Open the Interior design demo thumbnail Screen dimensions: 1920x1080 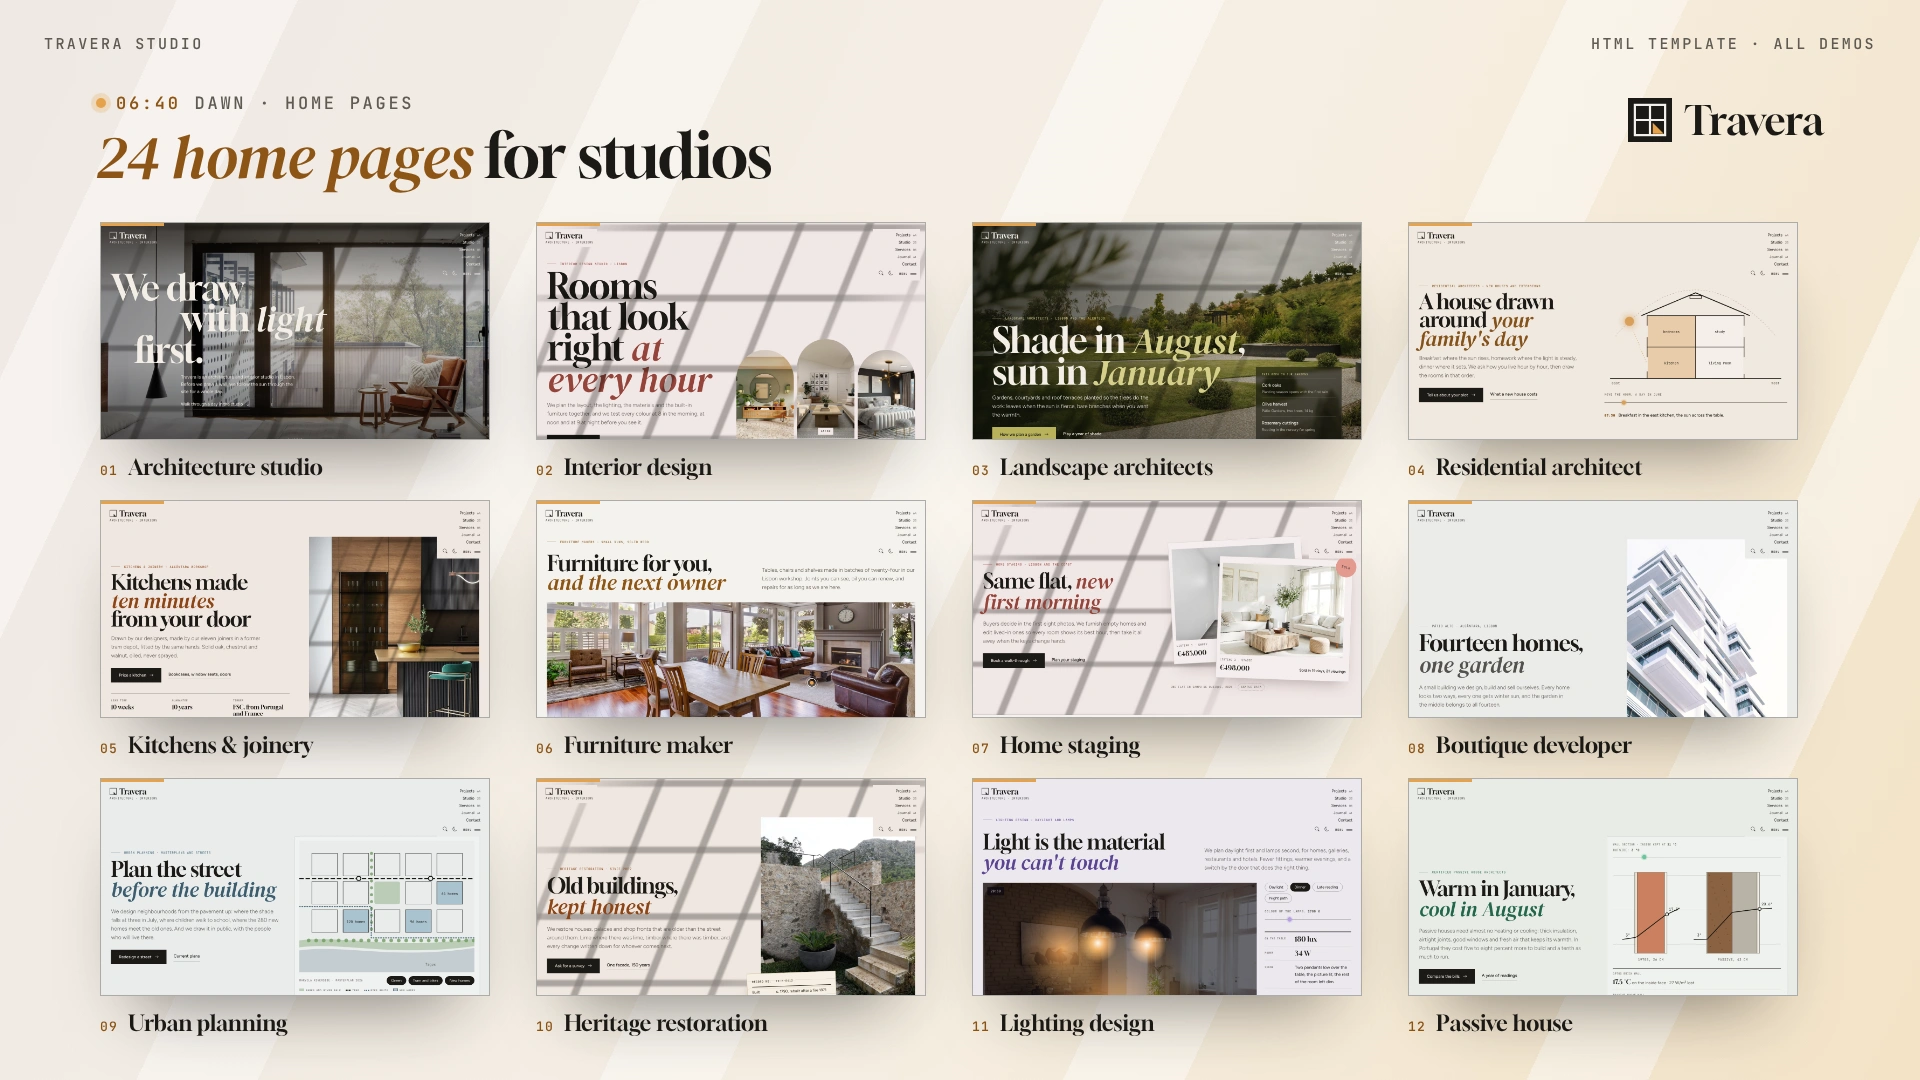pos(731,331)
